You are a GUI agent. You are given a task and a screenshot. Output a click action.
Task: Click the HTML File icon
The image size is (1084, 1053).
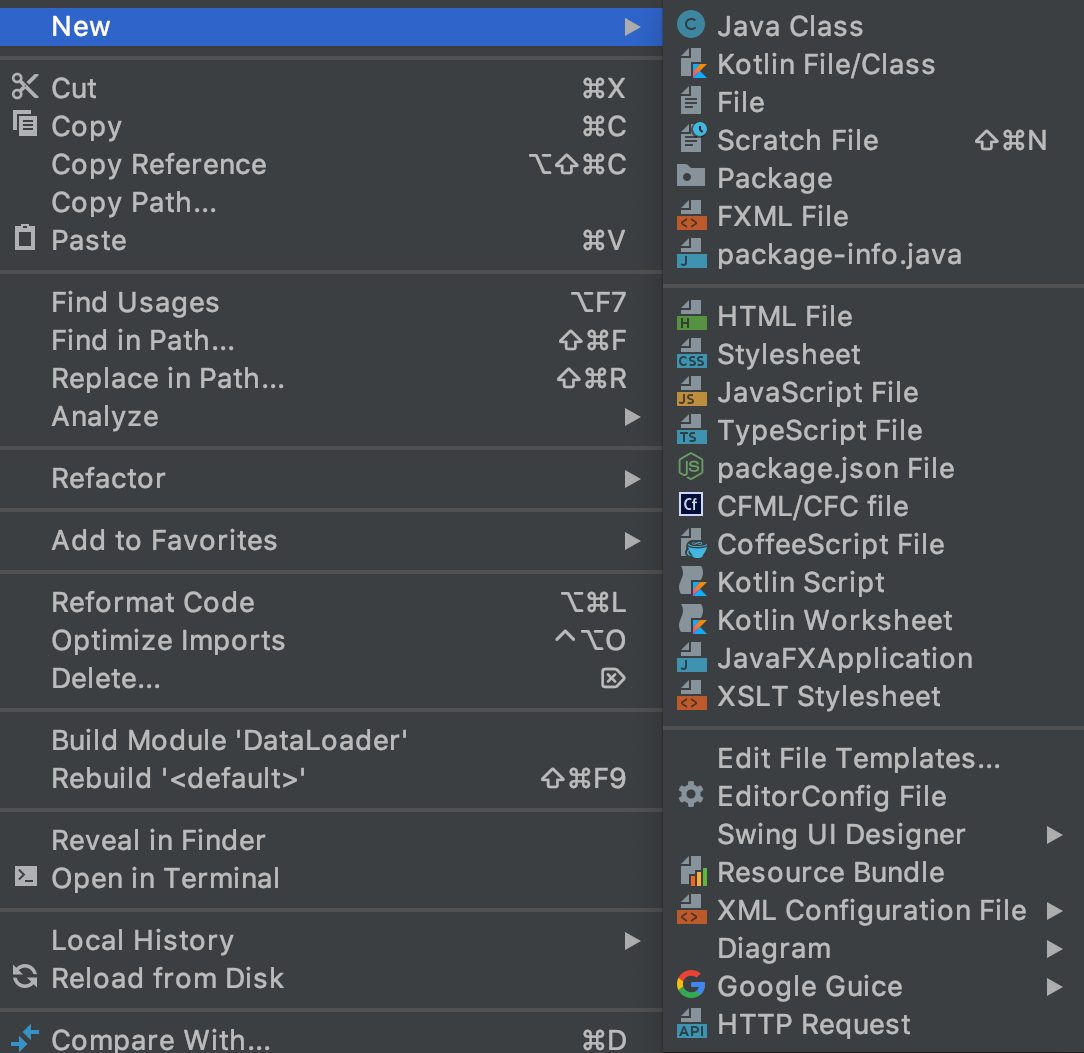coord(691,316)
